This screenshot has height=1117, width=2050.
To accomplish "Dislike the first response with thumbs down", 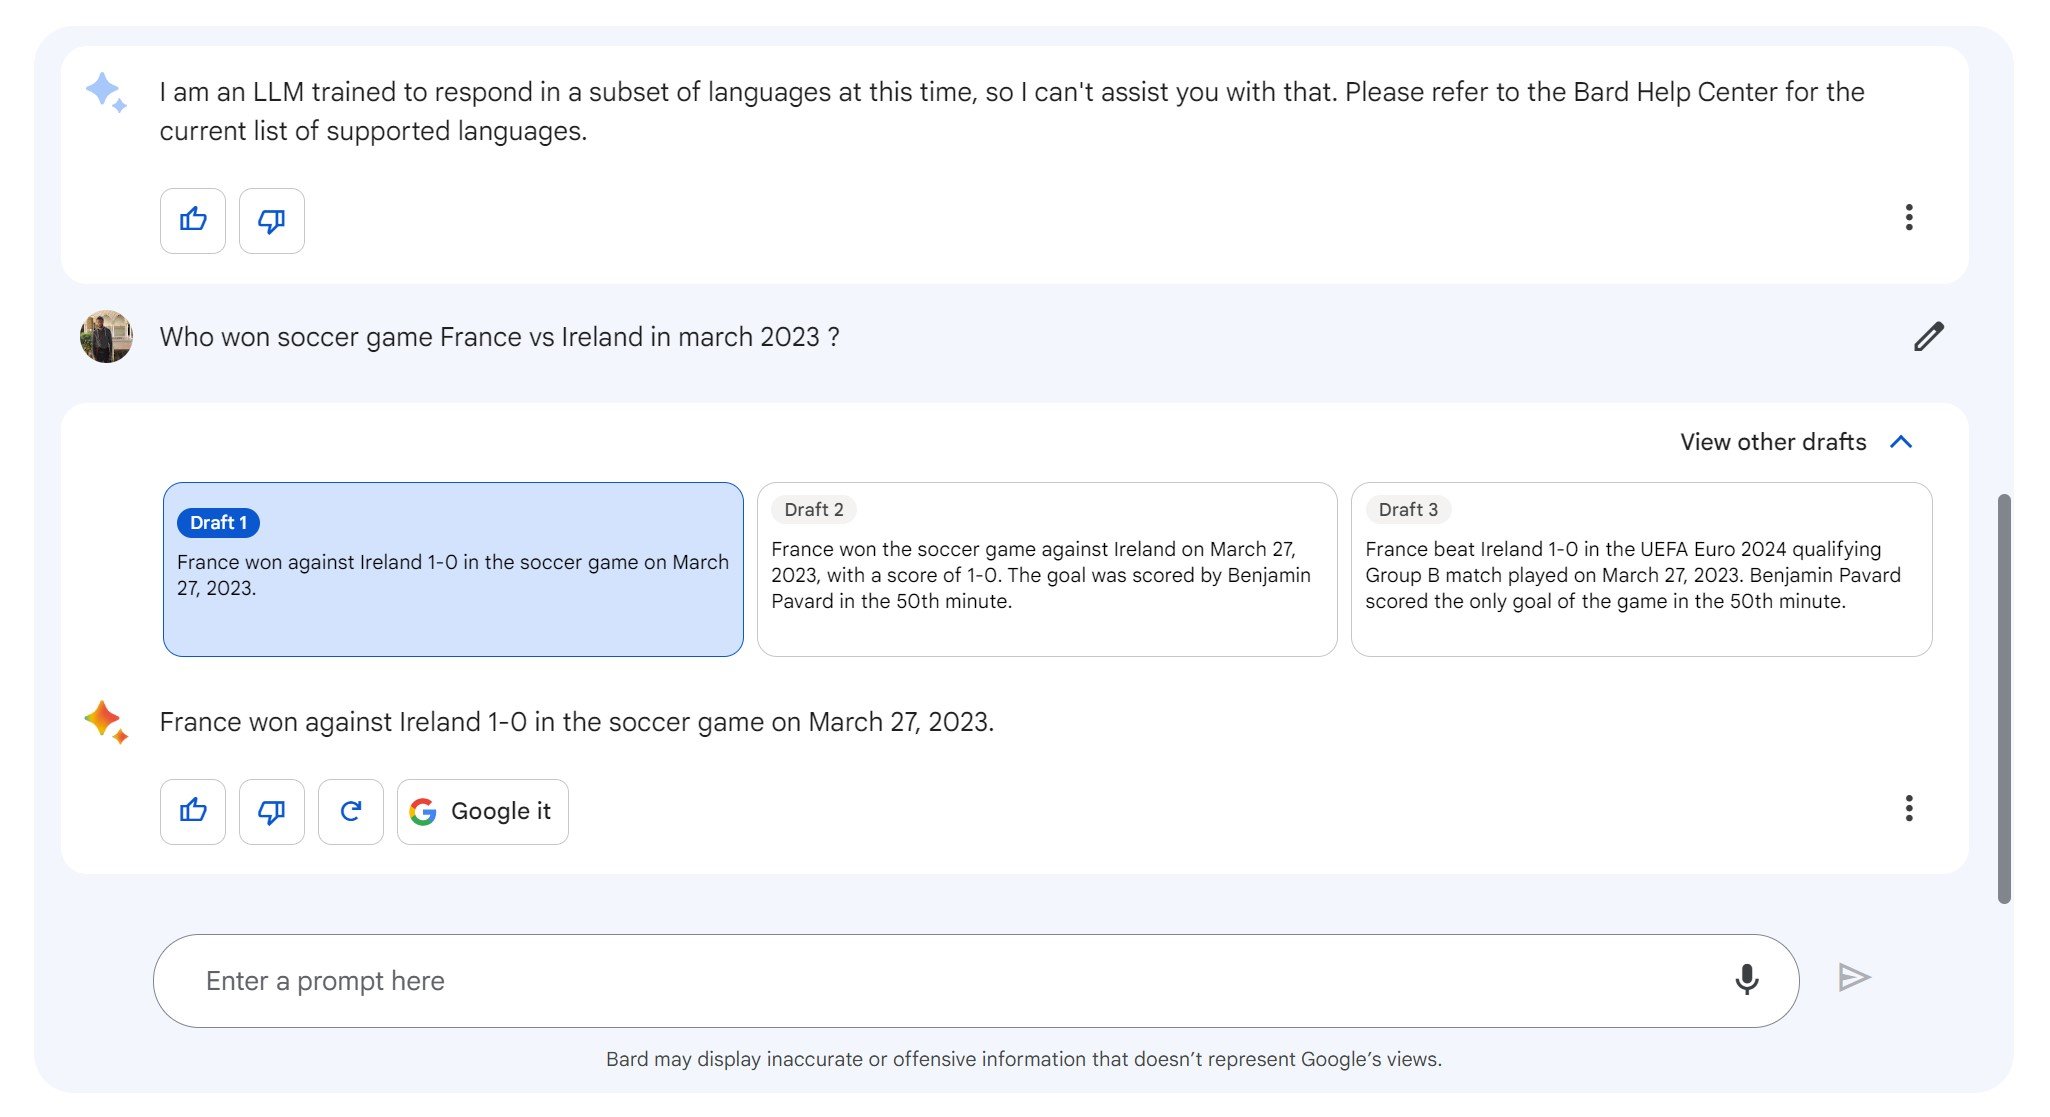I will point(272,220).
